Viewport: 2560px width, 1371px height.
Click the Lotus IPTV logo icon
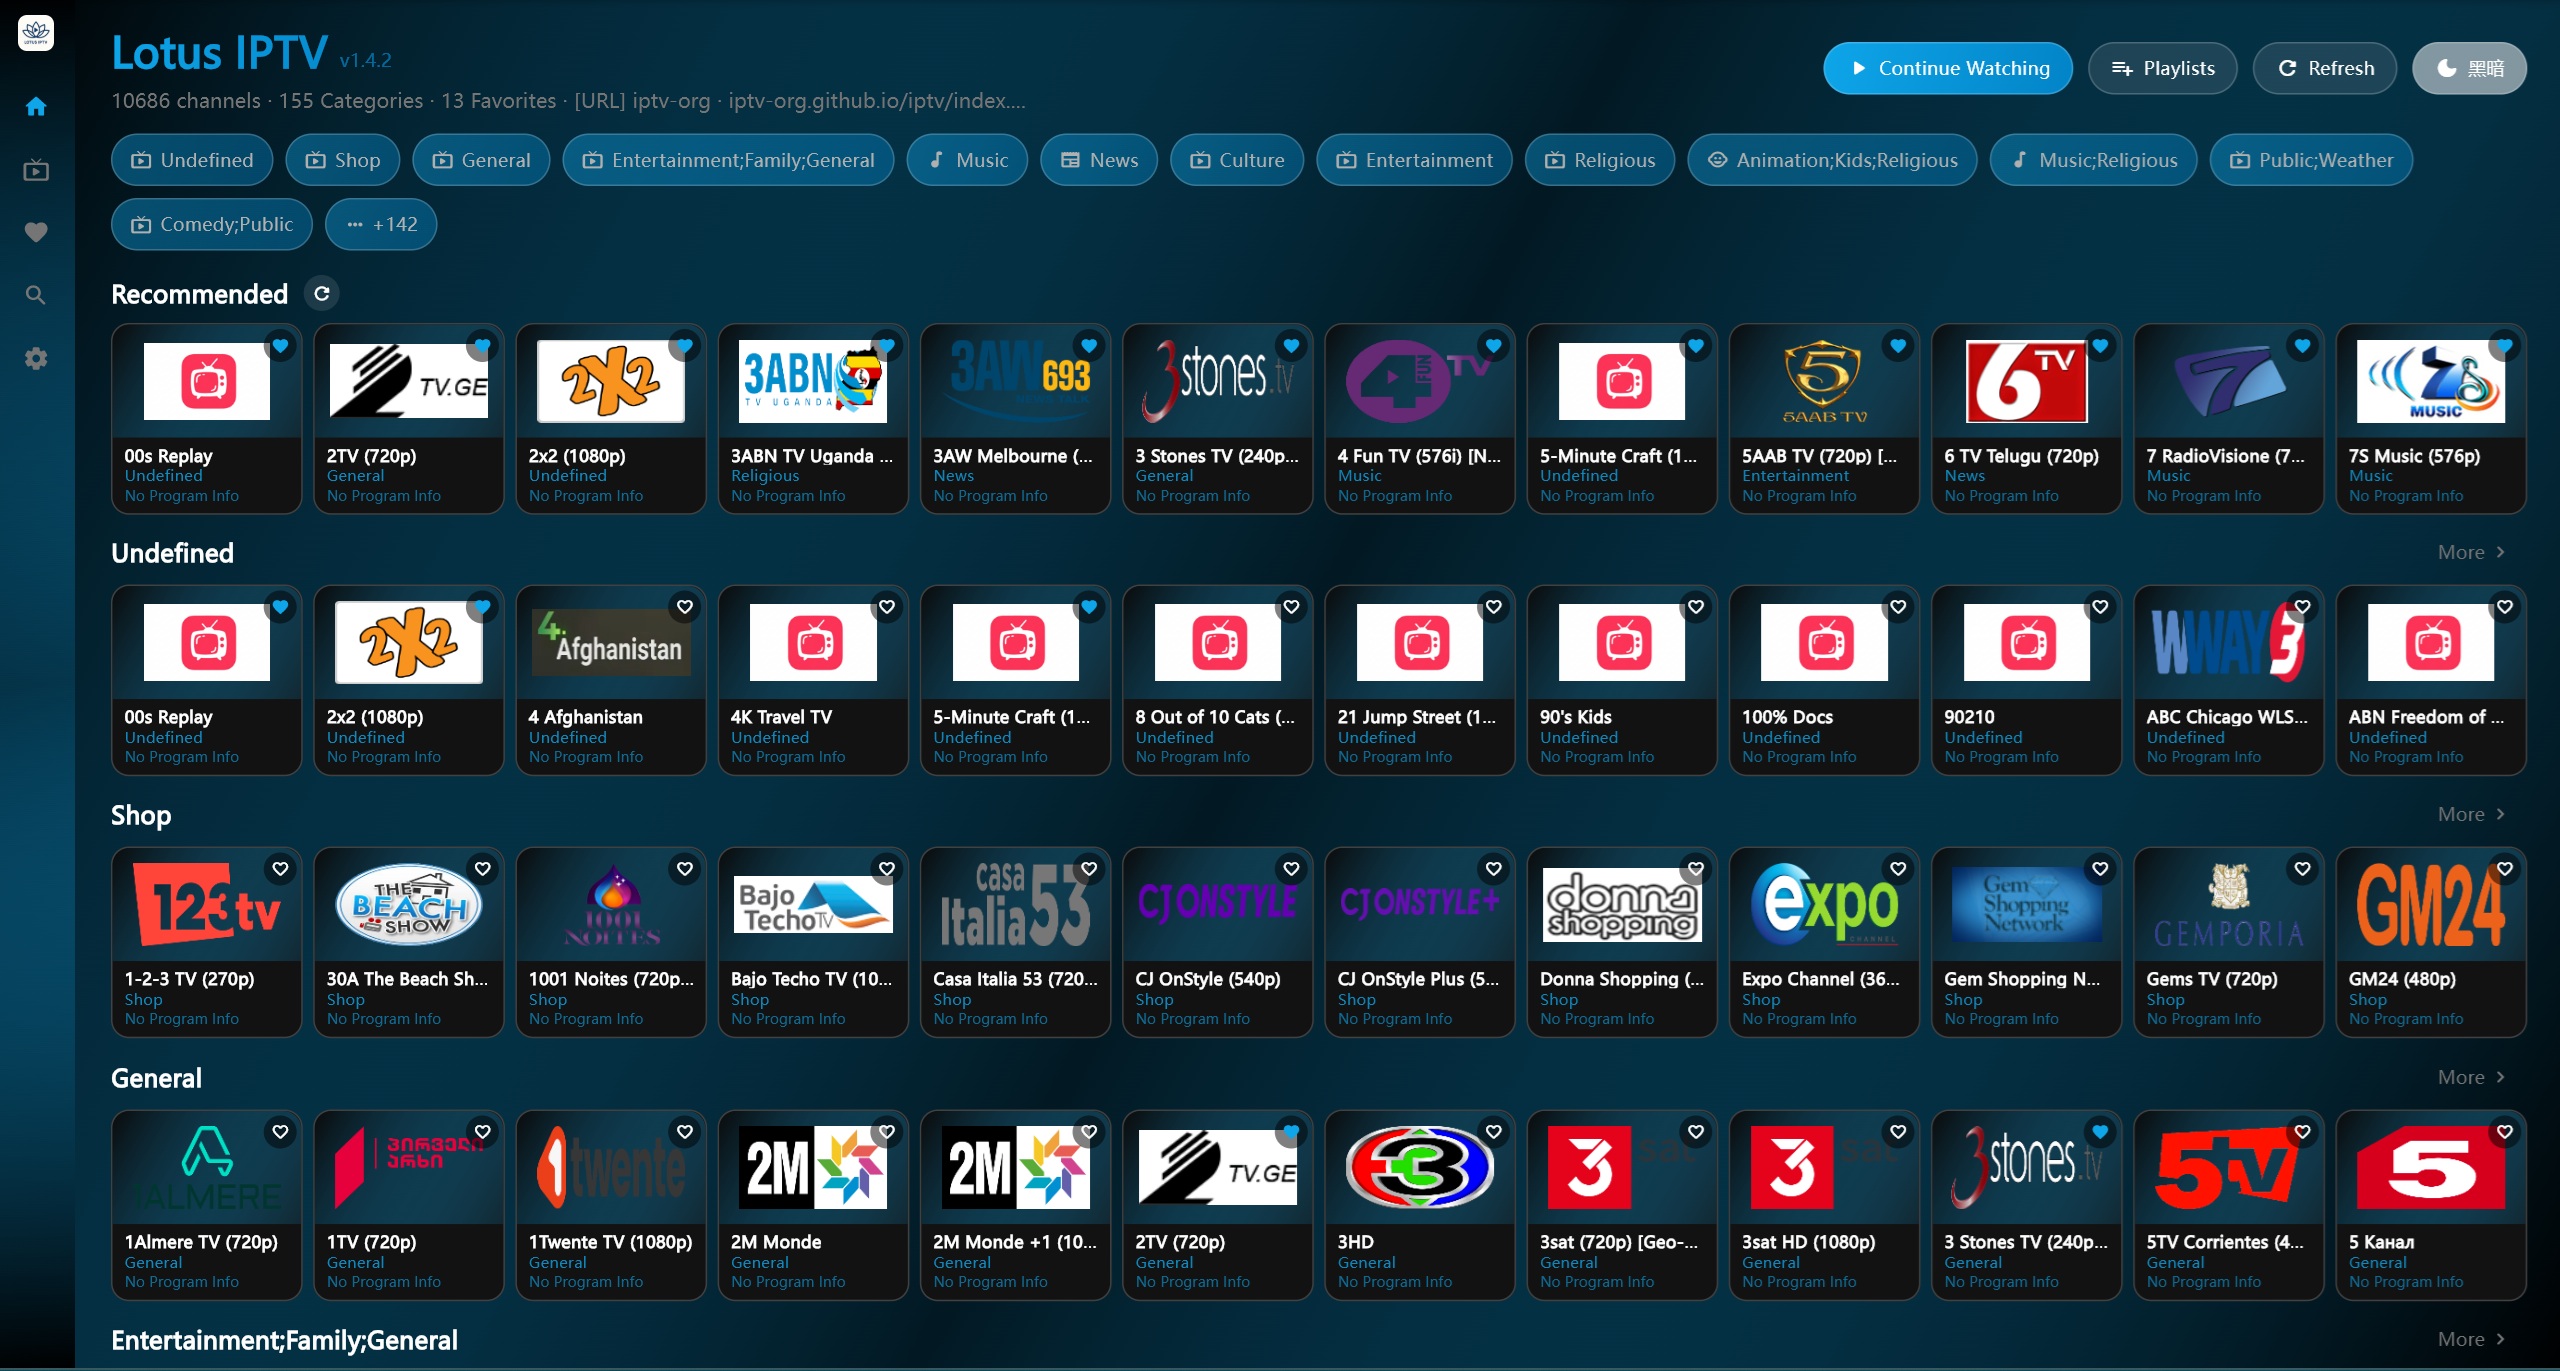(36, 32)
